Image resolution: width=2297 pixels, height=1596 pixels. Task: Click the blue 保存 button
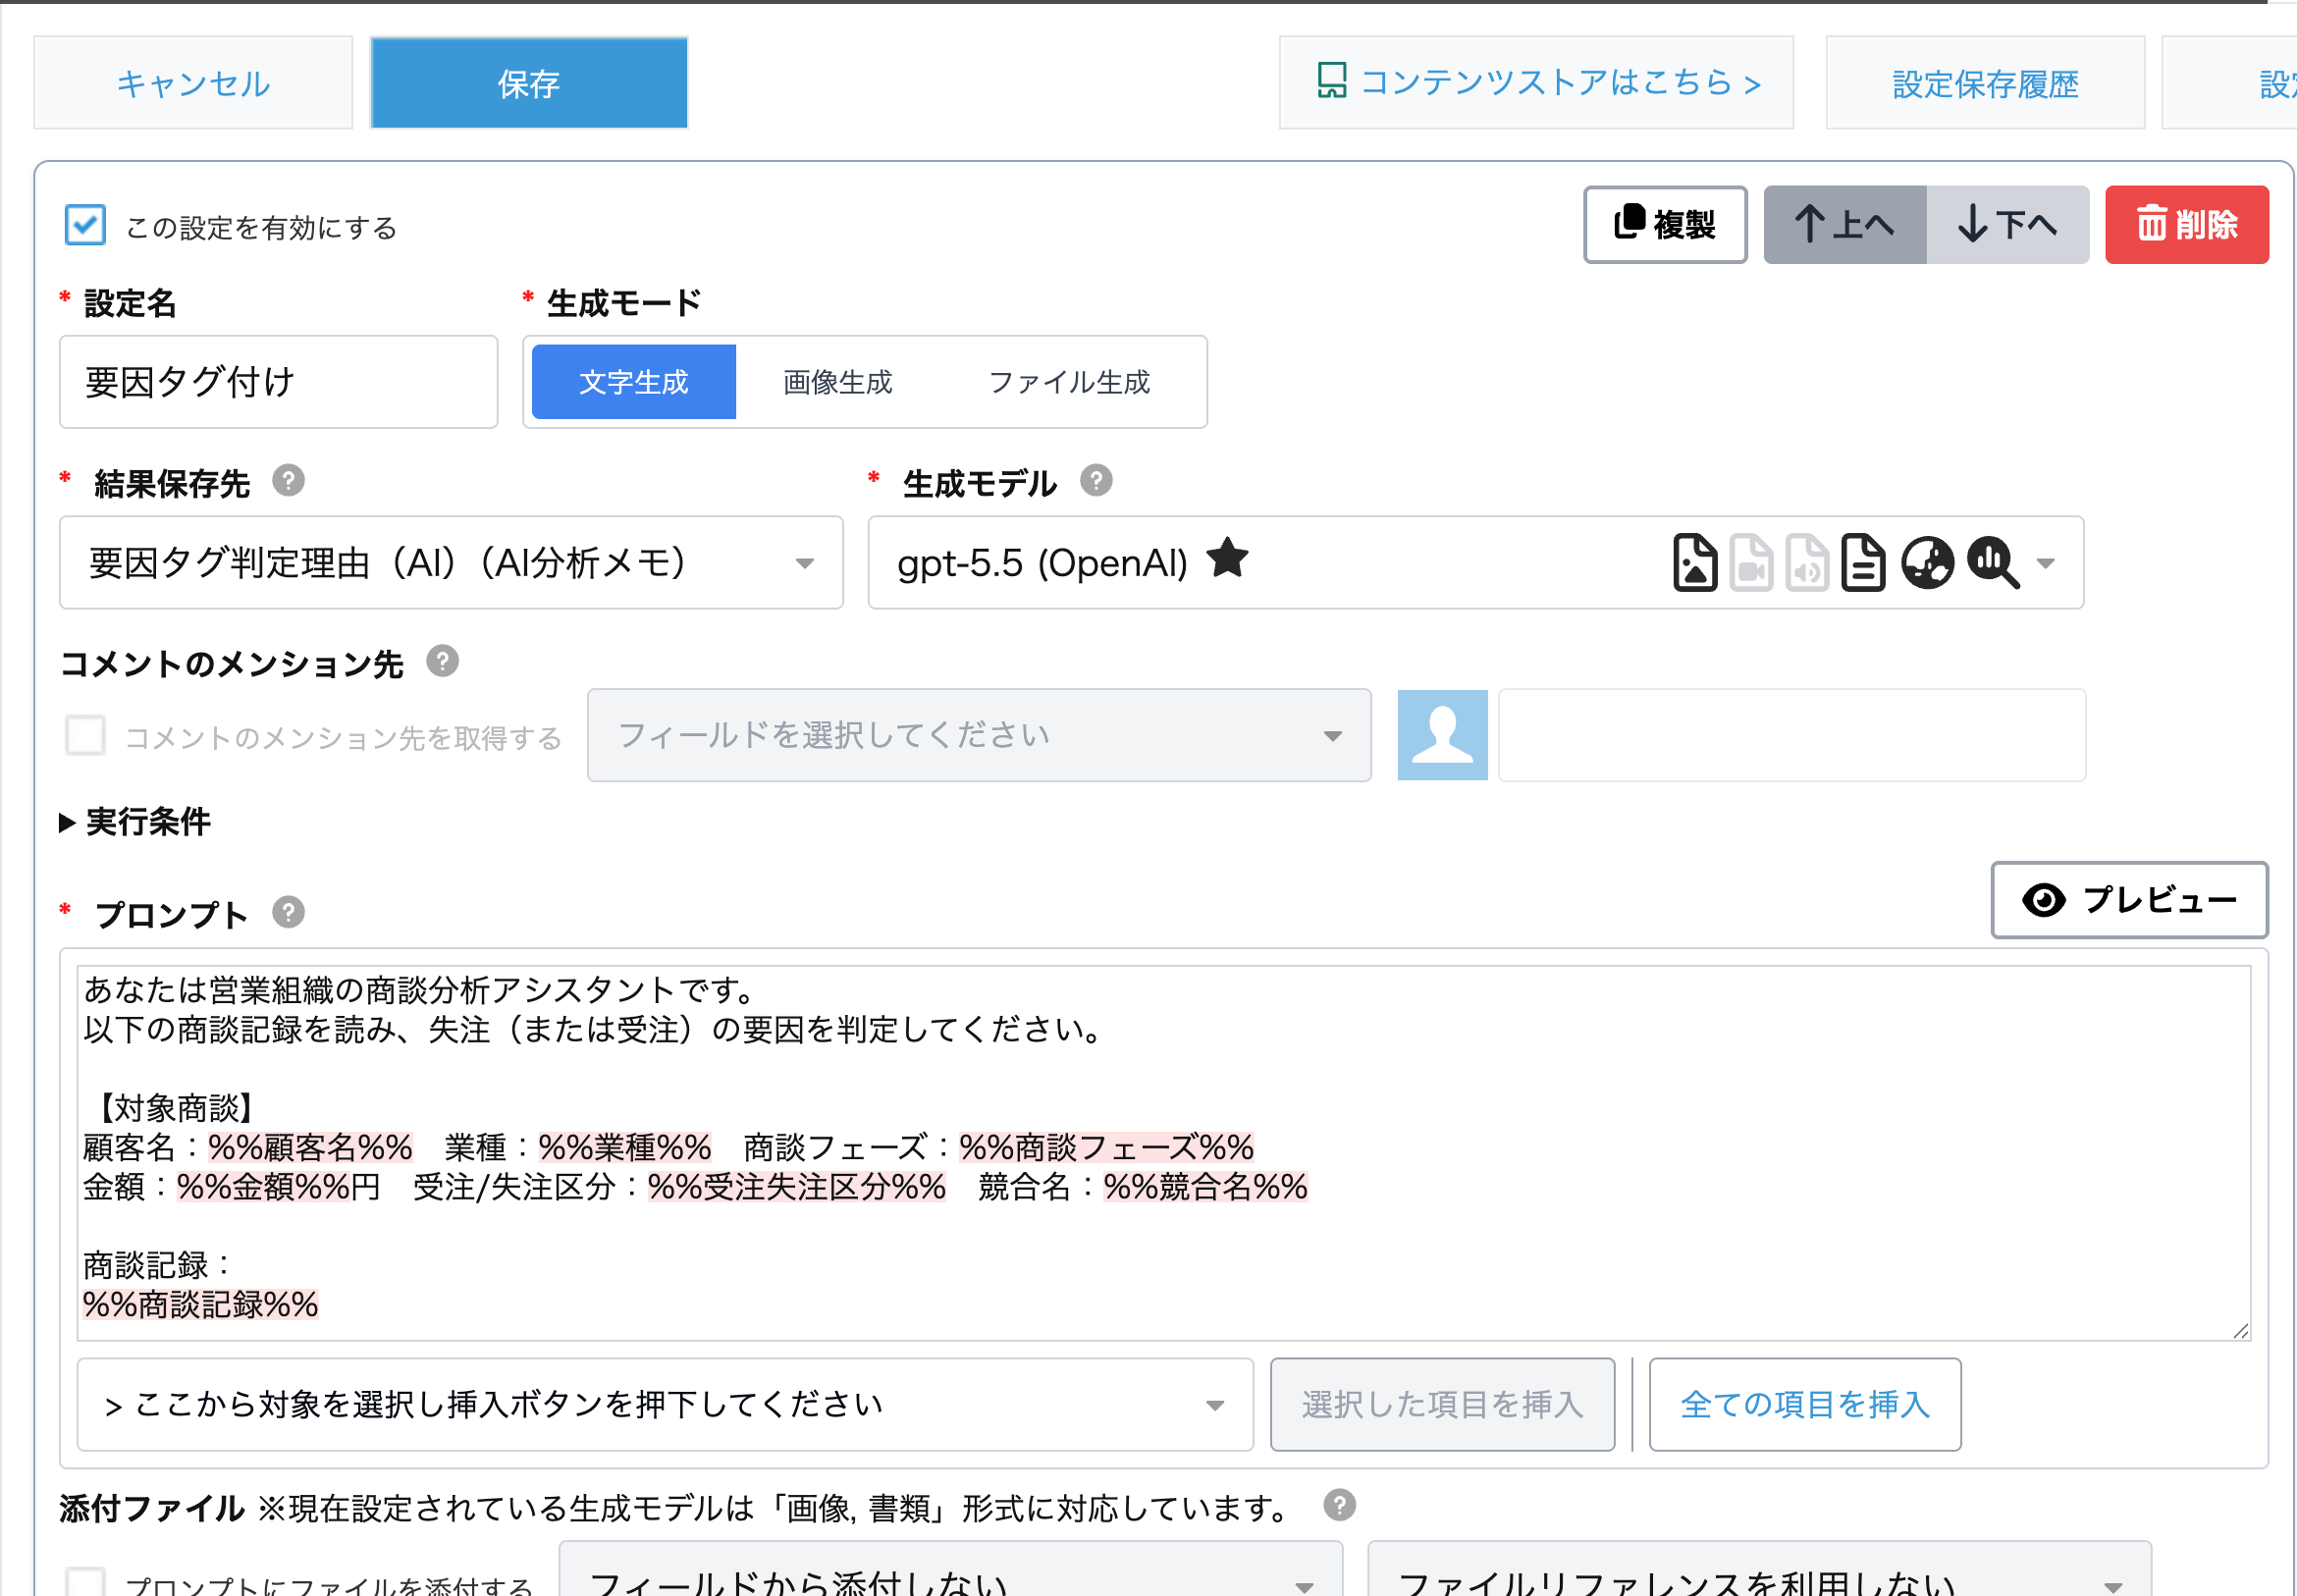[529, 83]
